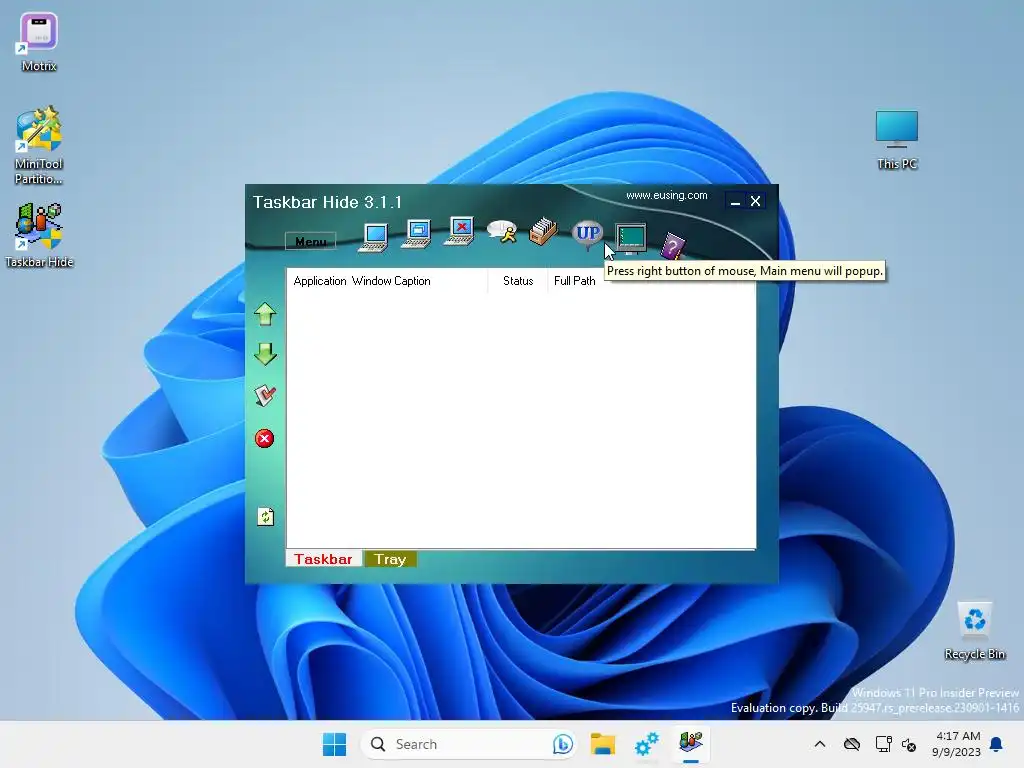Click the running yellow figure icon
This screenshot has height=768, width=1024.
pyautogui.click(x=502, y=231)
